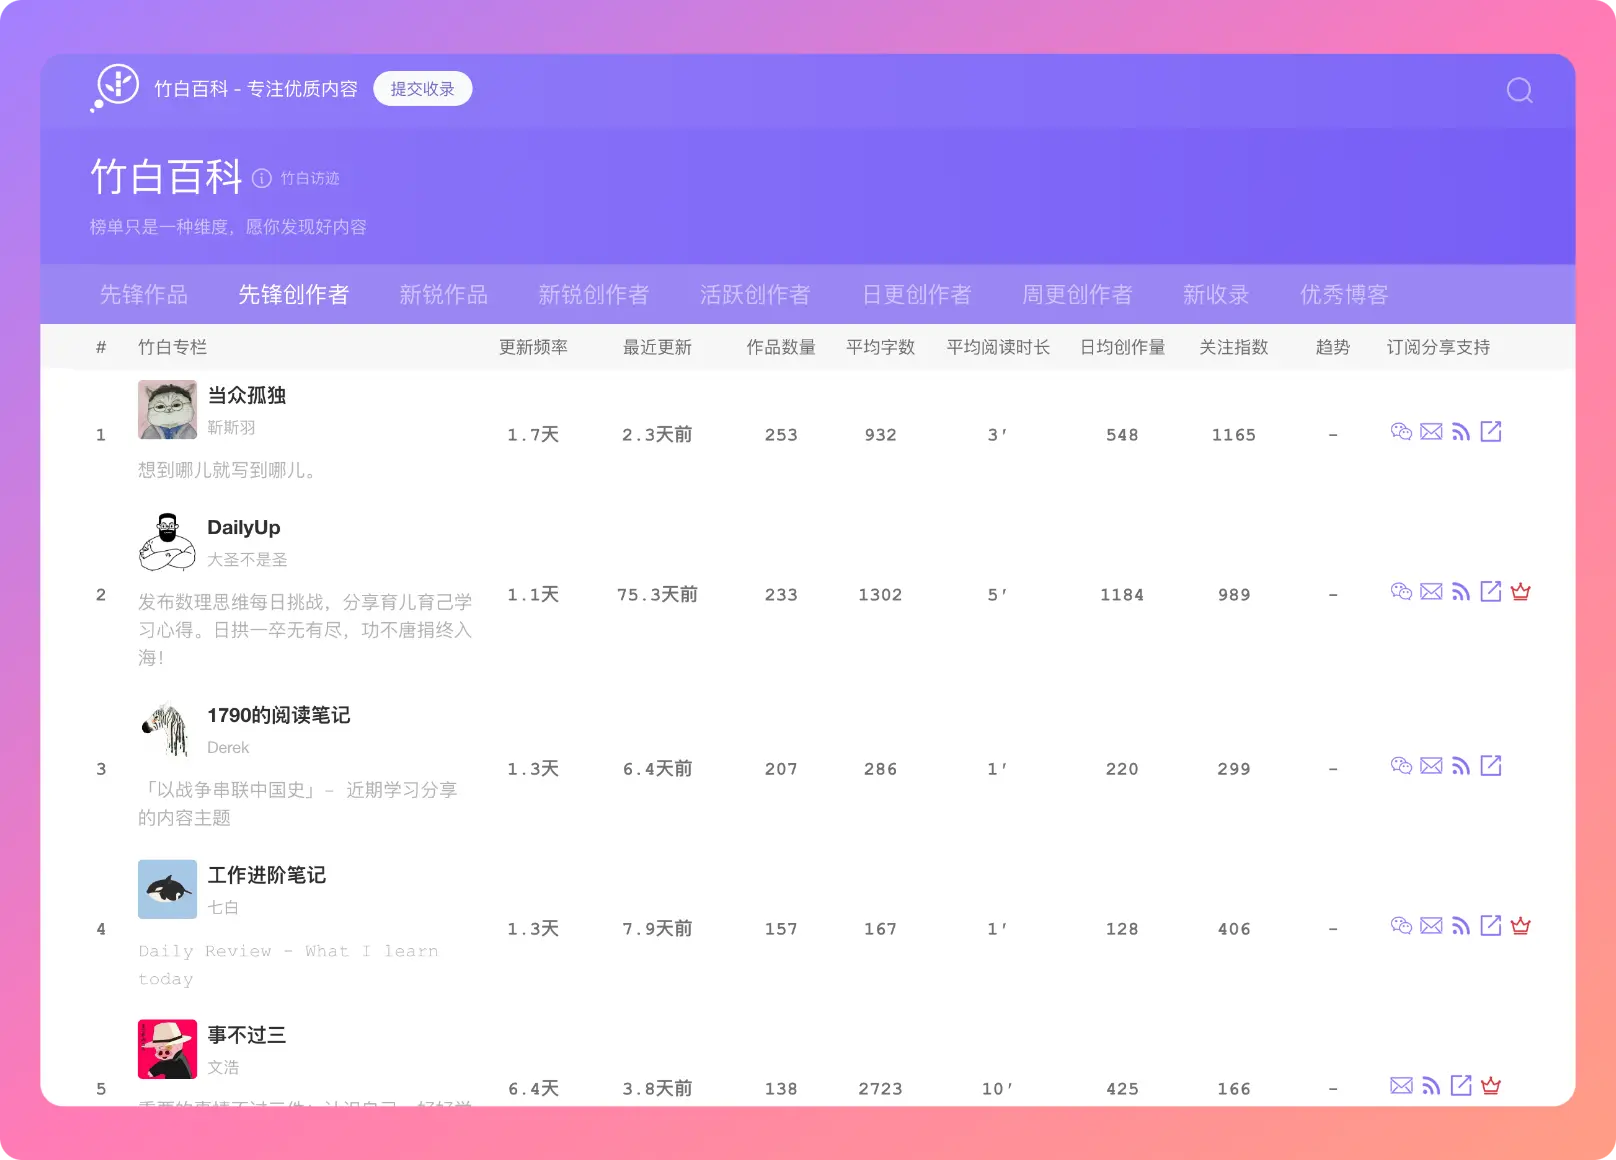Go to the 优秀博客 tab
1616x1160 pixels.
[1344, 295]
